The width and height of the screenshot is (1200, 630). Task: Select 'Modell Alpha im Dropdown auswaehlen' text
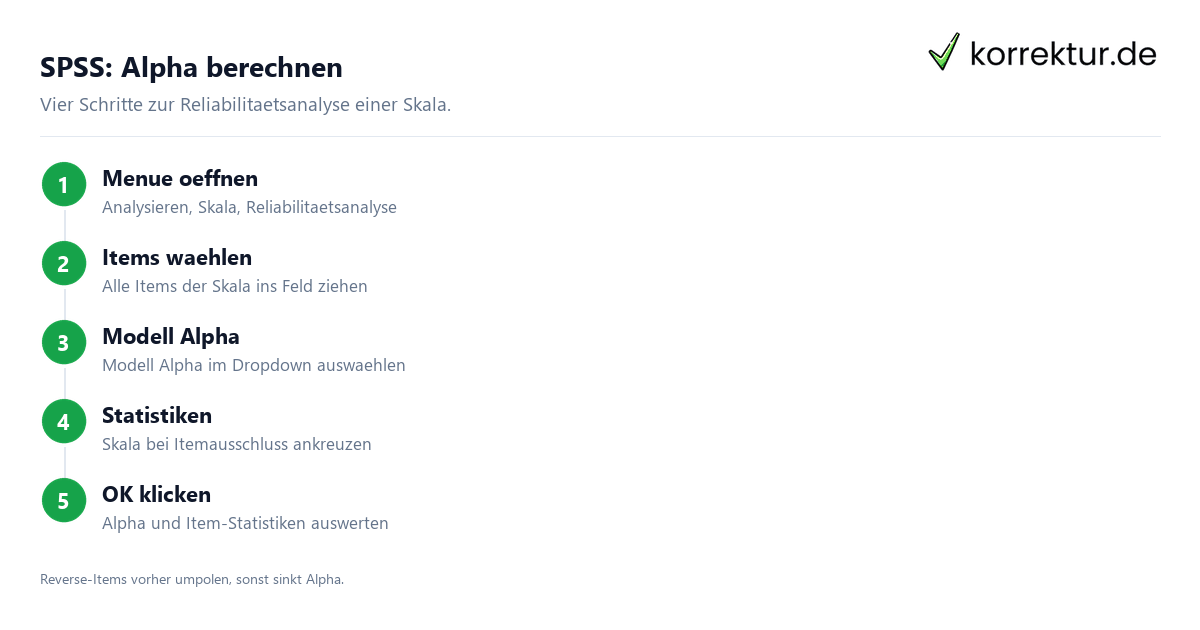coord(254,365)
